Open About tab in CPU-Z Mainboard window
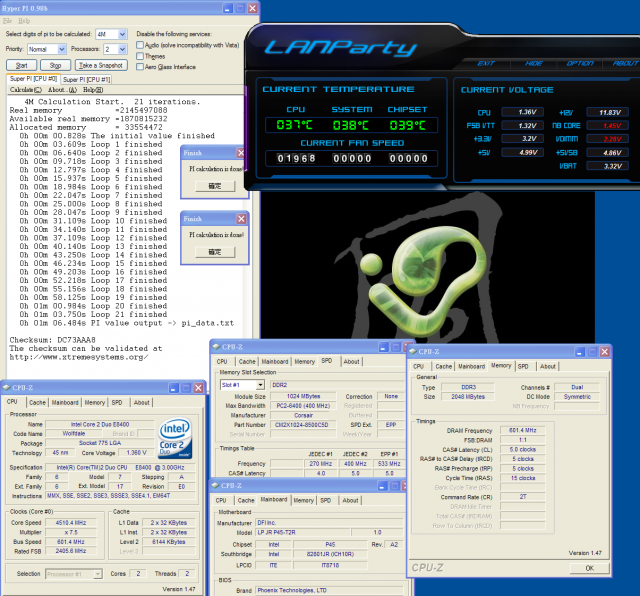 click(350, 500)
